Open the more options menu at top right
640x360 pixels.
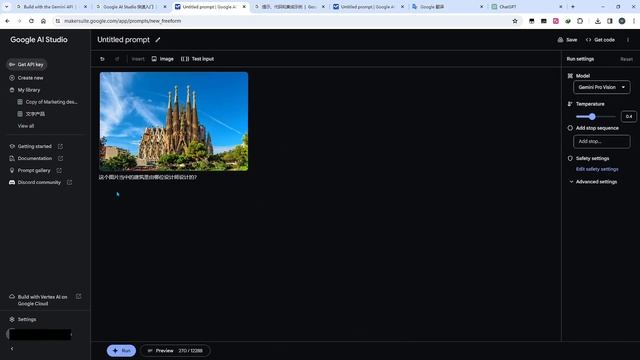tap(628, 40)
